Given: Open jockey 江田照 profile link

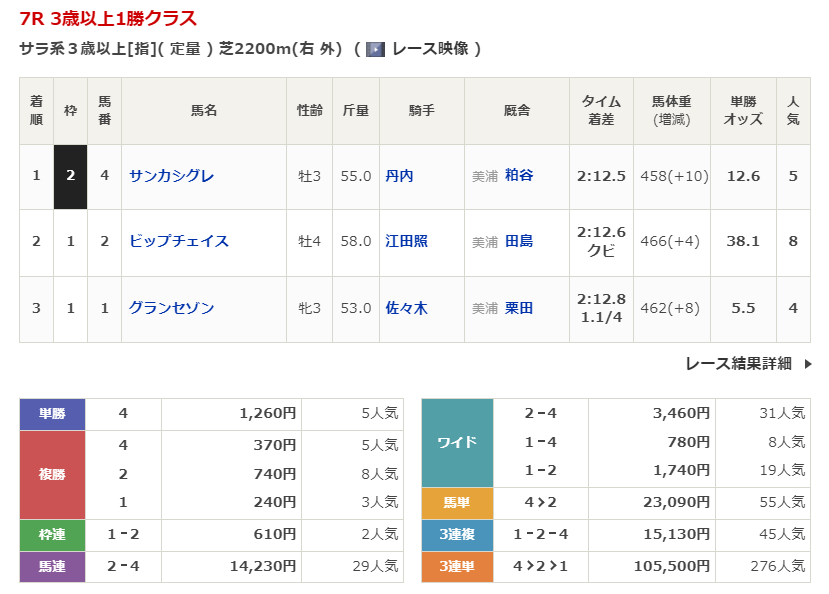Looking at the screenshot, I should [x=406, y=241].
